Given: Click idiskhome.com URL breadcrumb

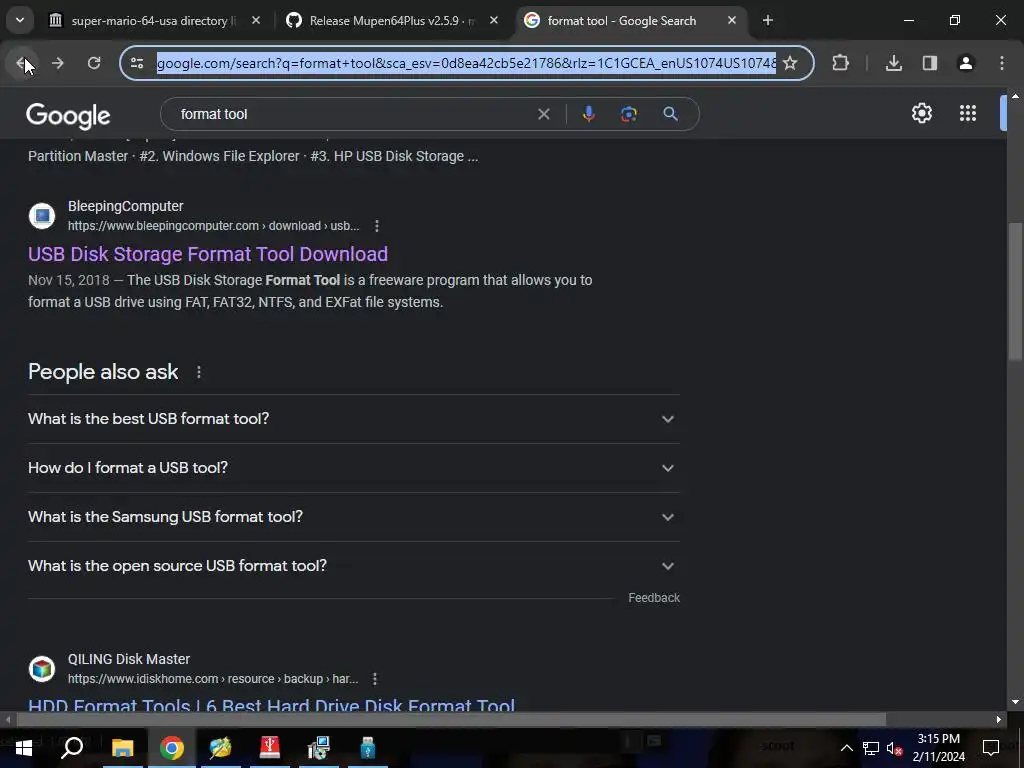Looking at the screenshot, I should pyautogui.click(x=213, y=679).
